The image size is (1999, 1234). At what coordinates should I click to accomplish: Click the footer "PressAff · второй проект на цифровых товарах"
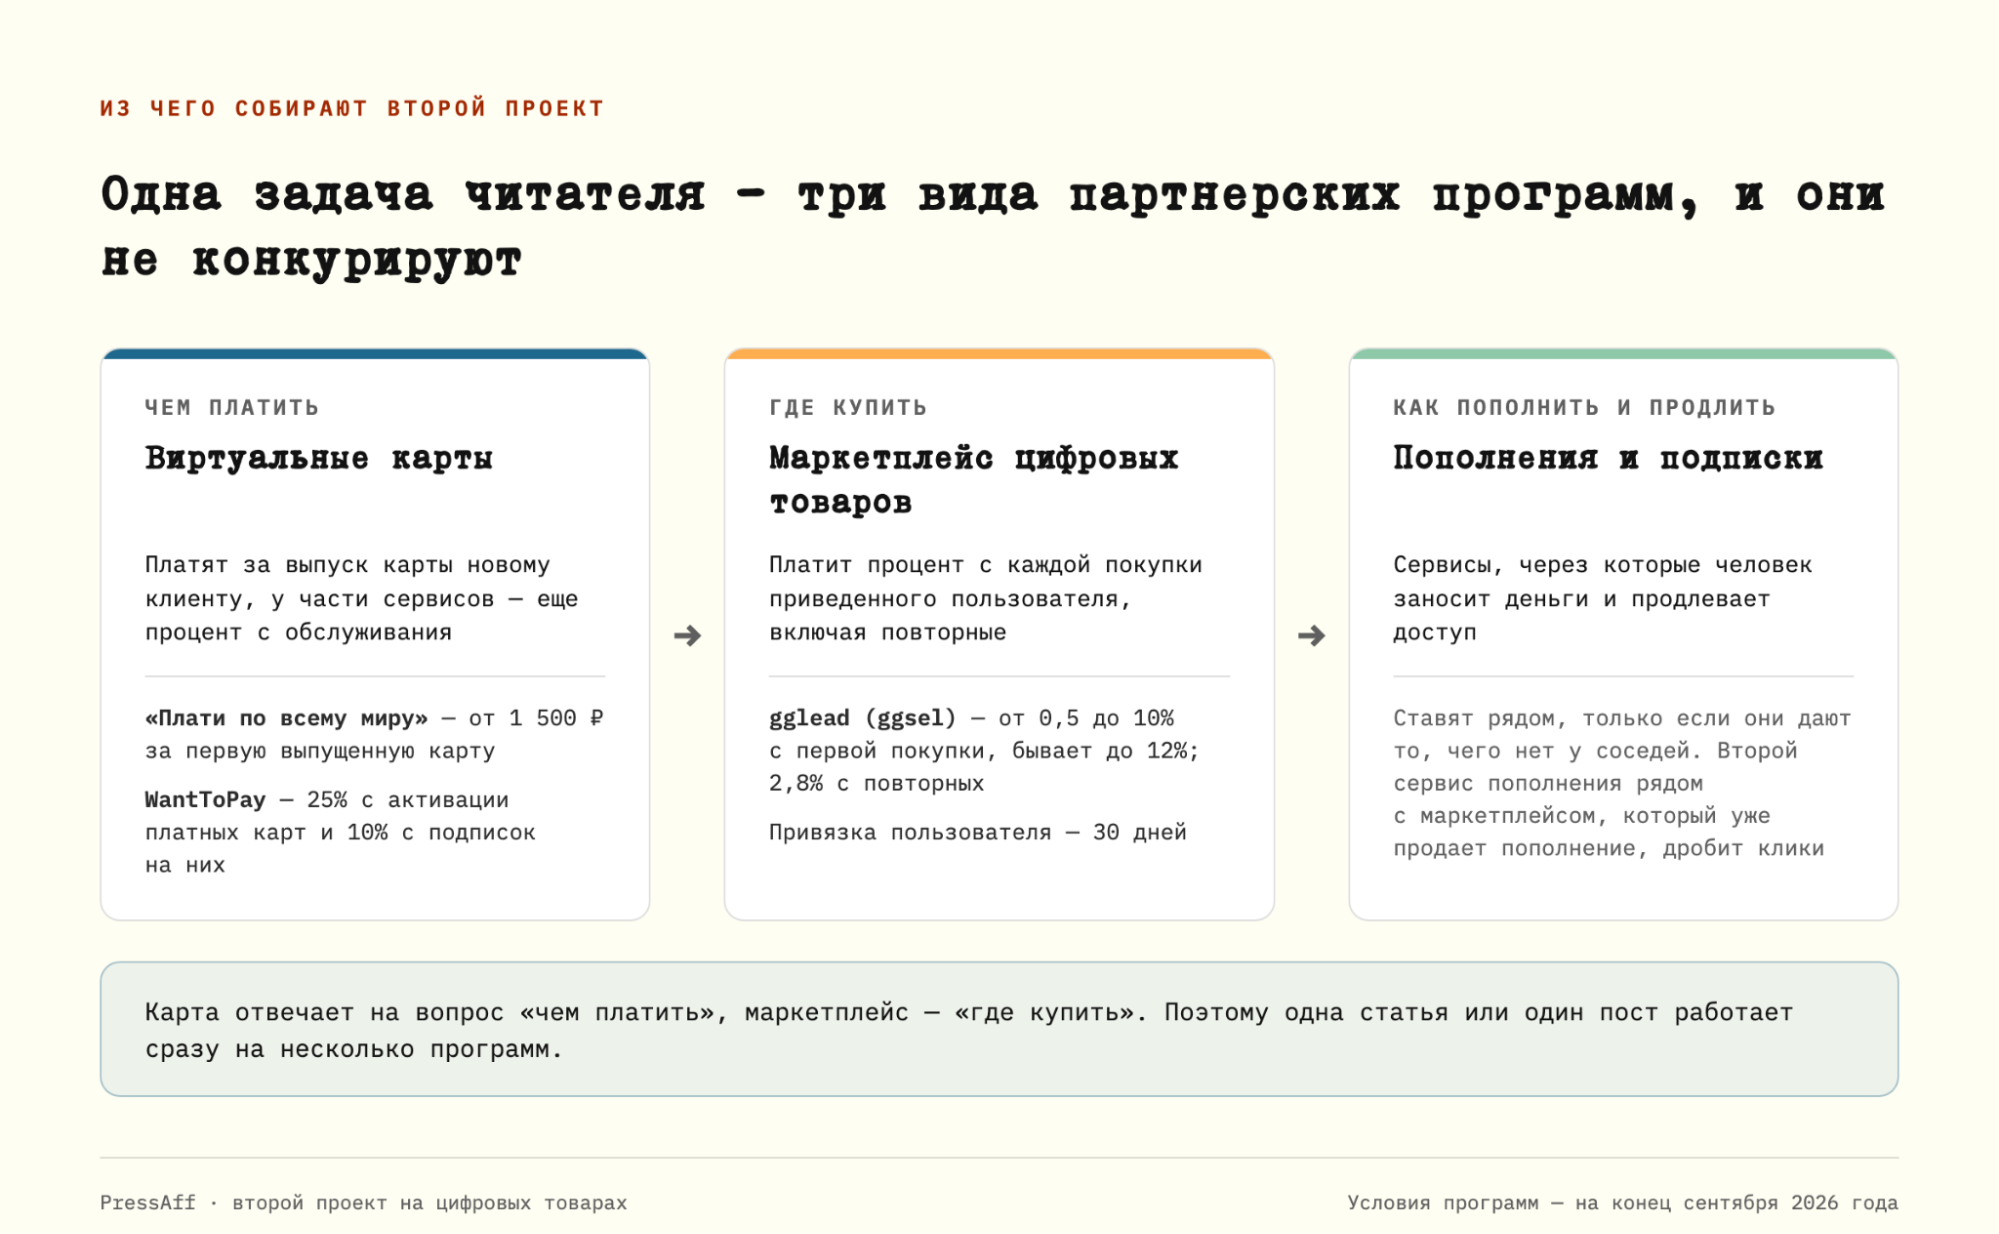(x=364, y=1203)
